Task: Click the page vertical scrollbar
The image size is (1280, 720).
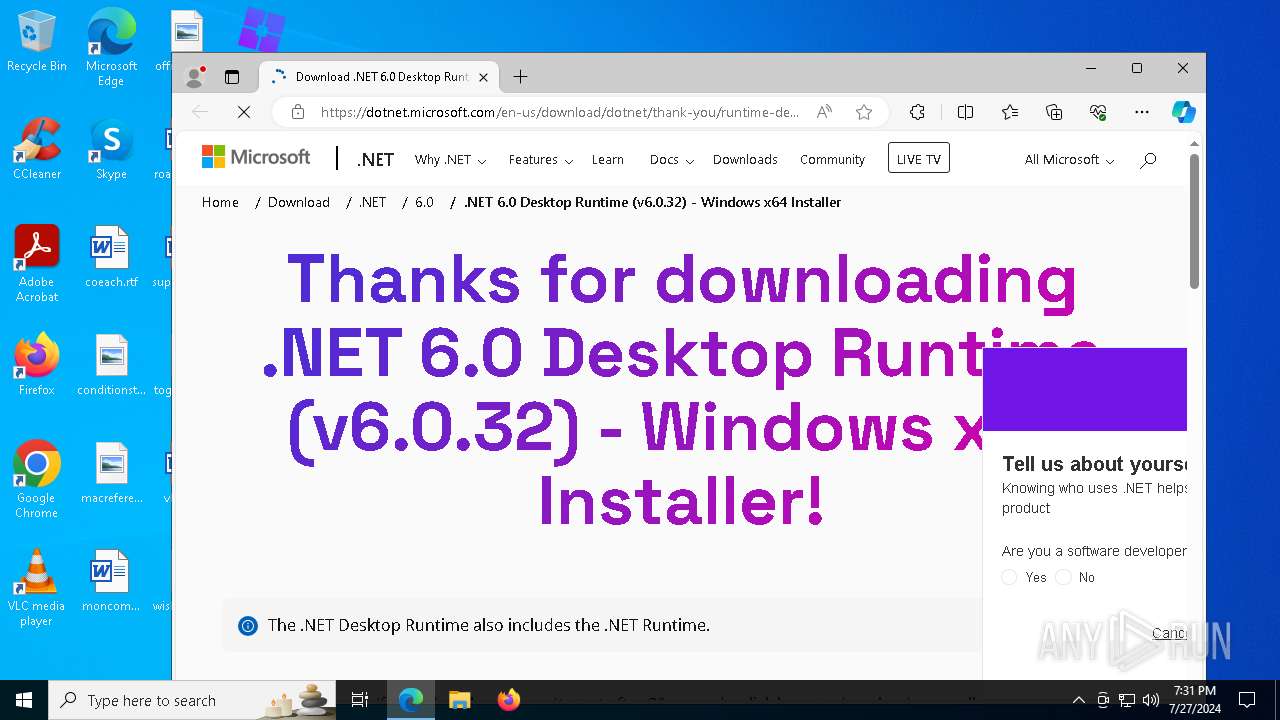Action: pyautogui.click(x=1194, y=222)
